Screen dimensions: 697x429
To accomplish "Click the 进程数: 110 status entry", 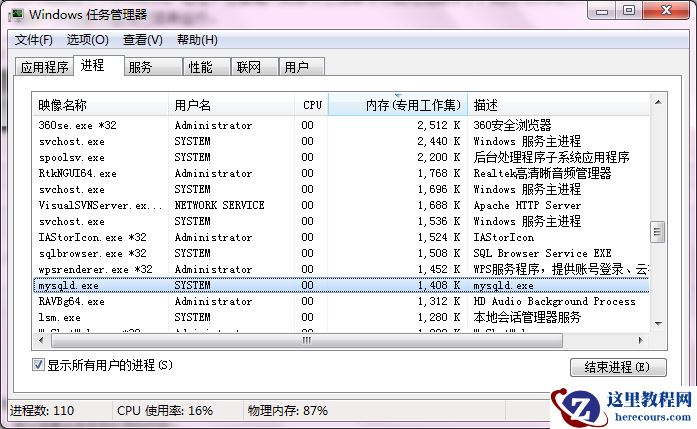I will click(42, 410).
